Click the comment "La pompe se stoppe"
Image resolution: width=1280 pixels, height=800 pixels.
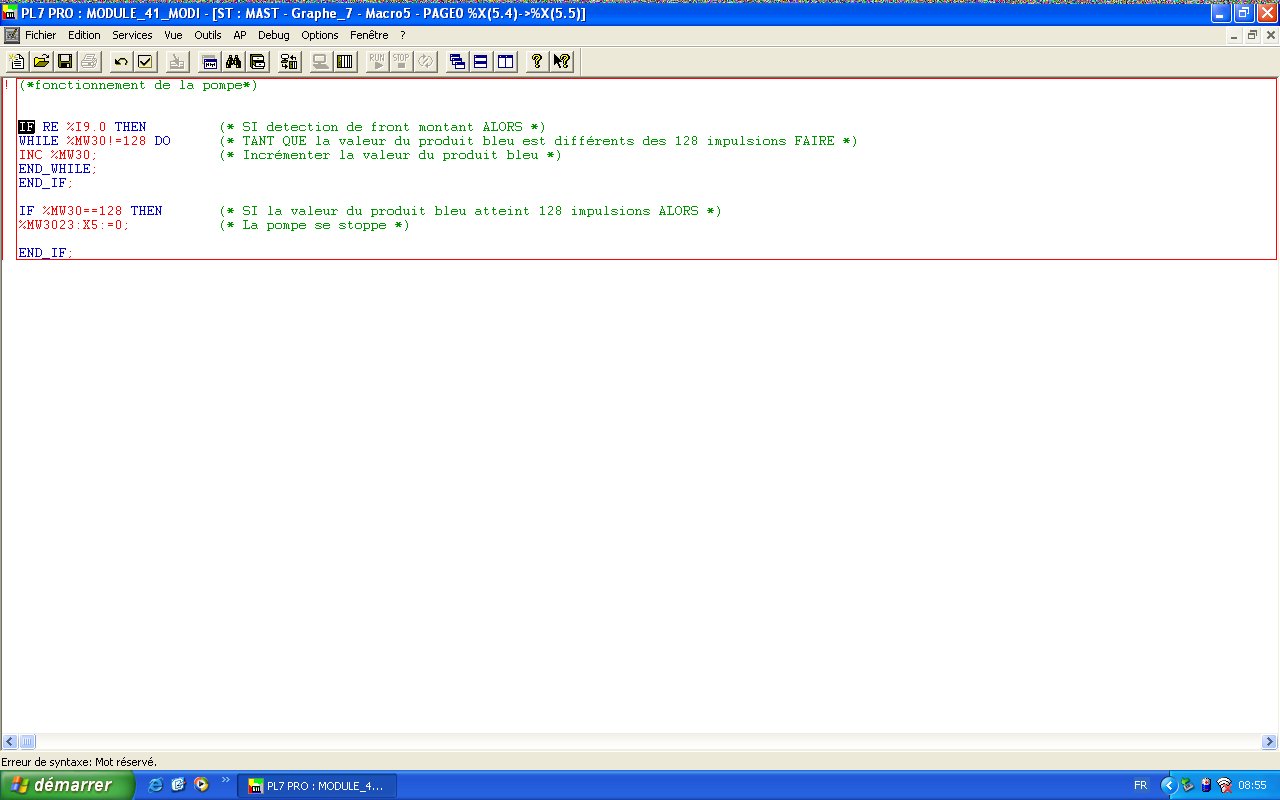(314, 225)
